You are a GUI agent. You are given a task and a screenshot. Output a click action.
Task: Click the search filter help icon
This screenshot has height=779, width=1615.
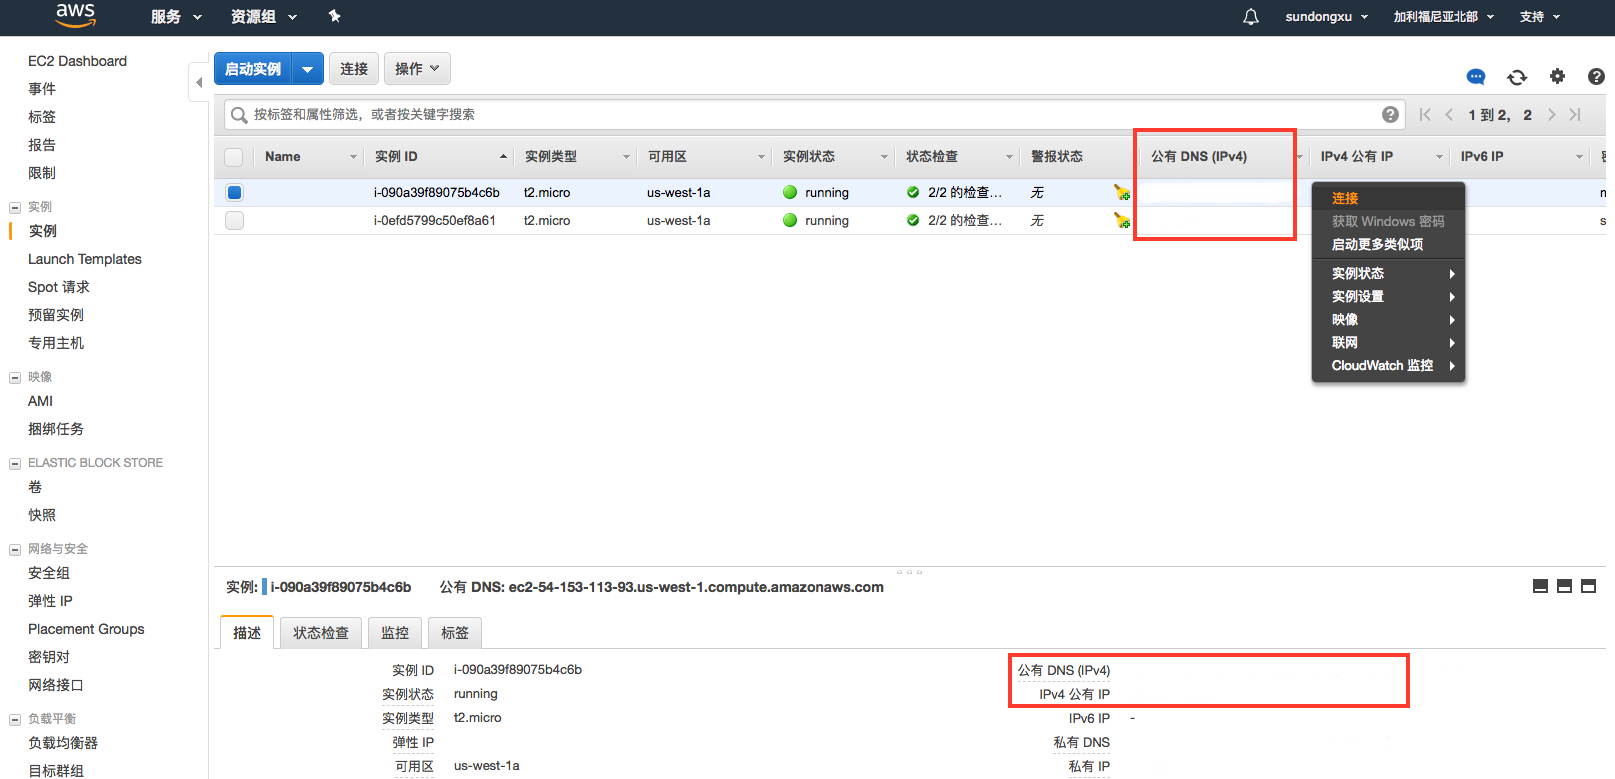[1390, 114]
